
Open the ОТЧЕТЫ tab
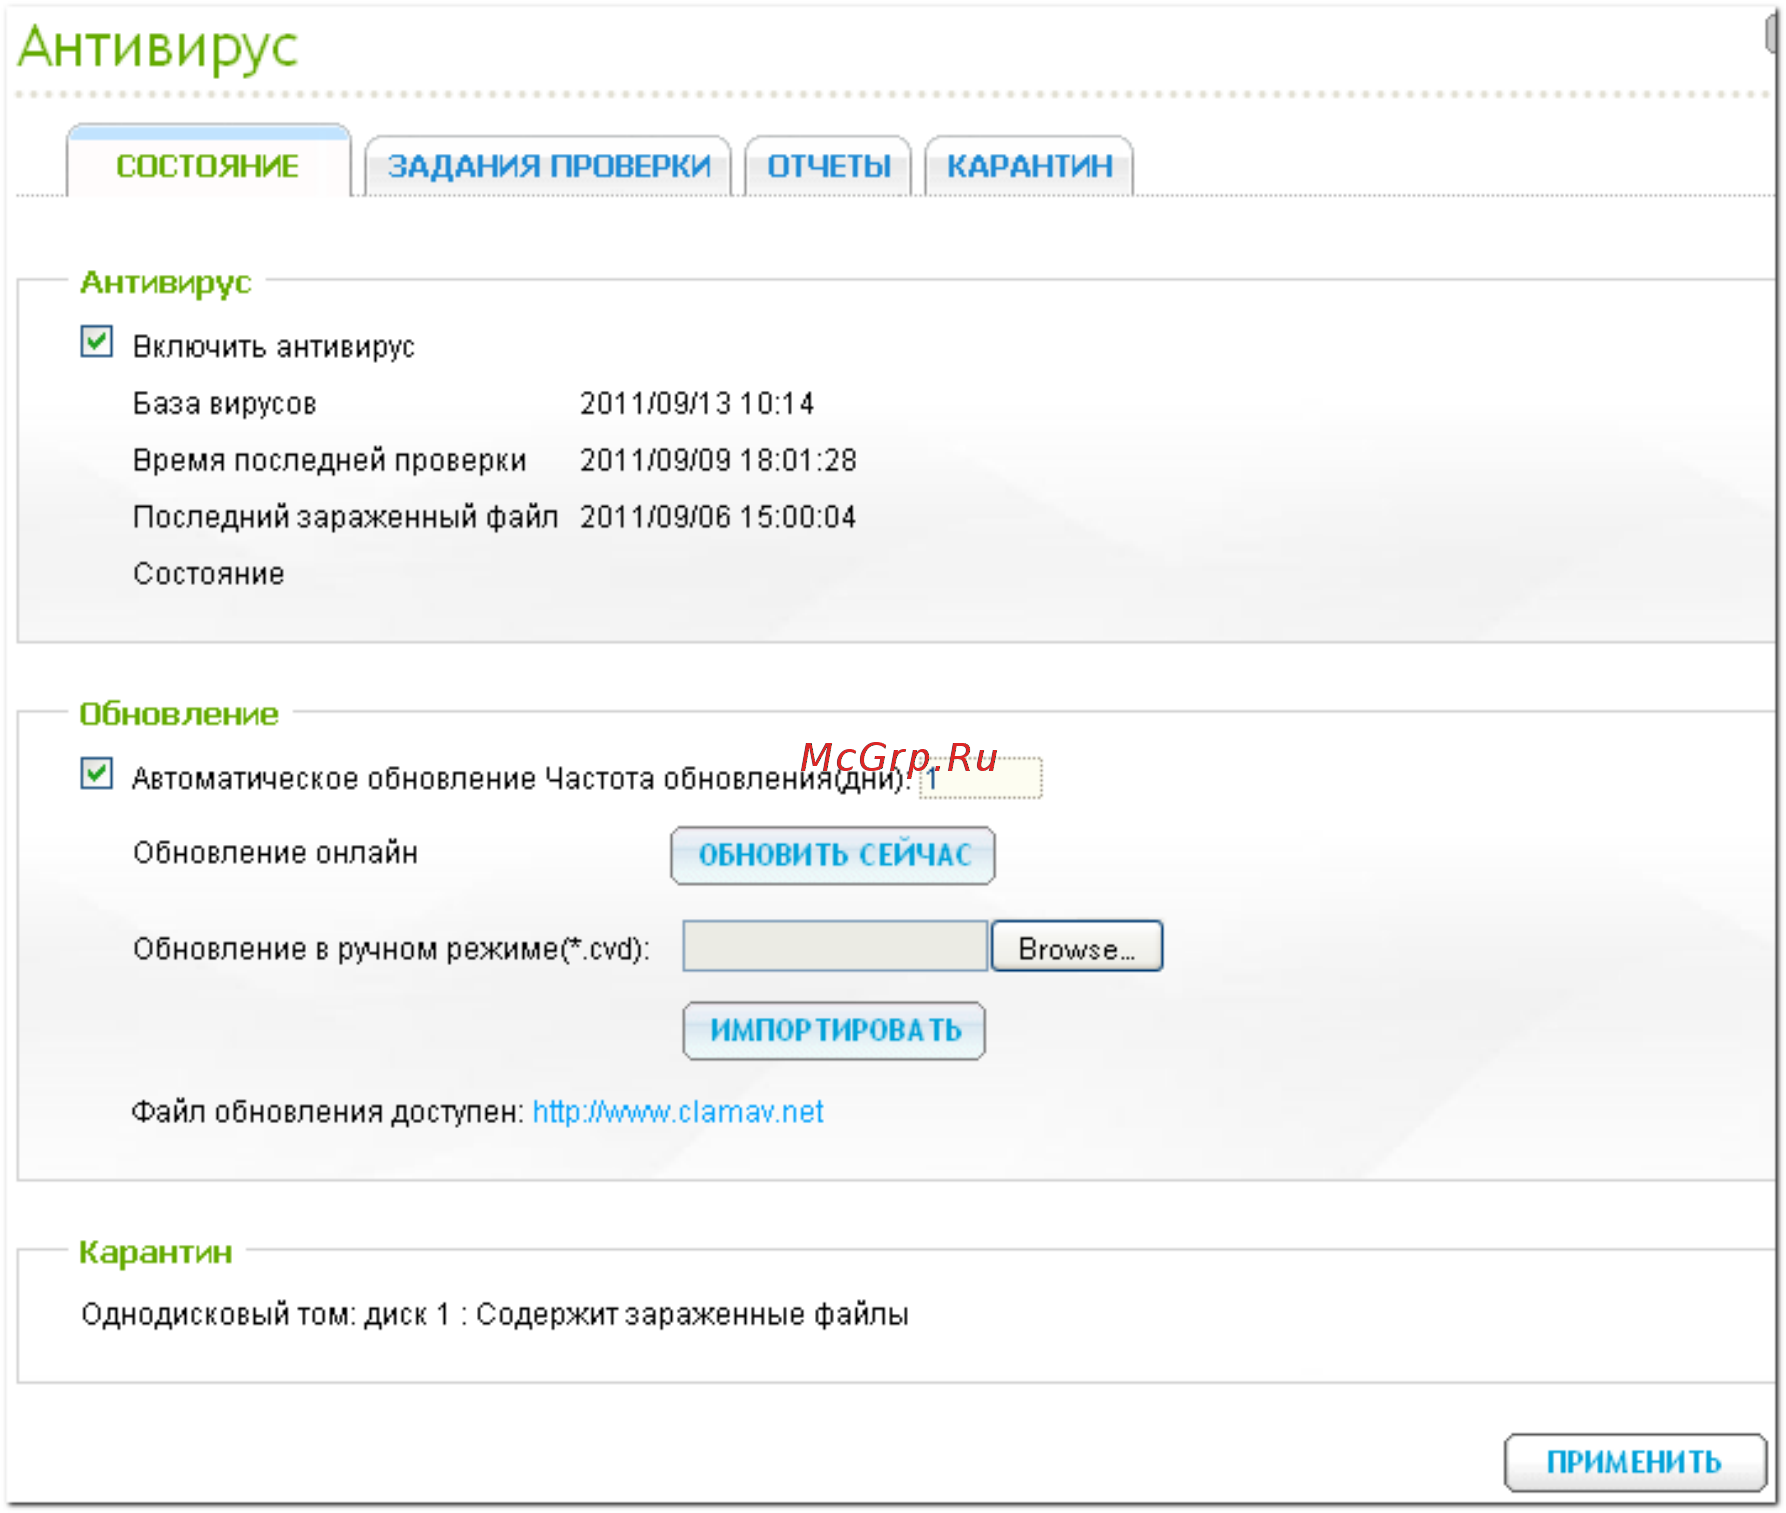[828, 165]
